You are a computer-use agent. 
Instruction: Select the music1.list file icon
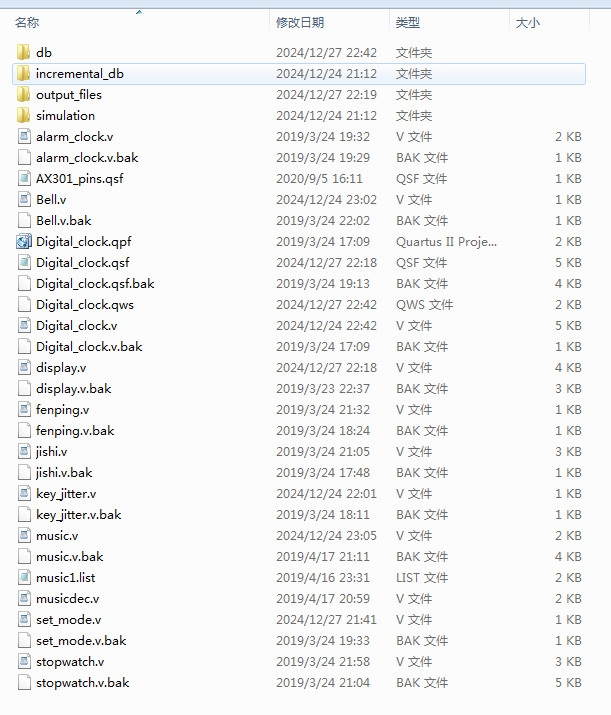24,577
